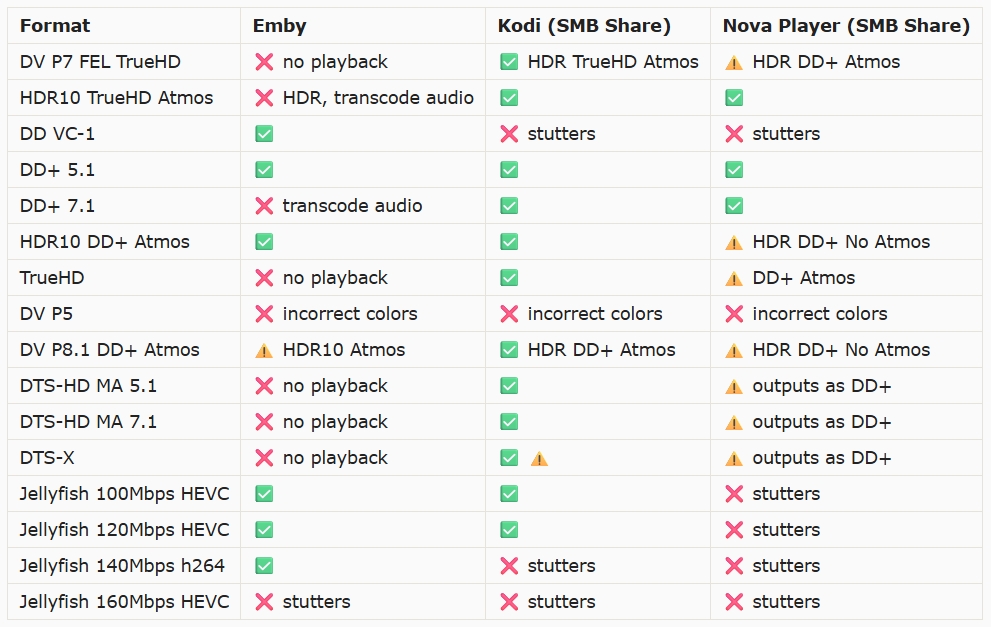The width and height of the screenshot is (991, 627).
Task: Click the warning icon in Nova Player DV P7 FEL row
Action: (734, 62)
